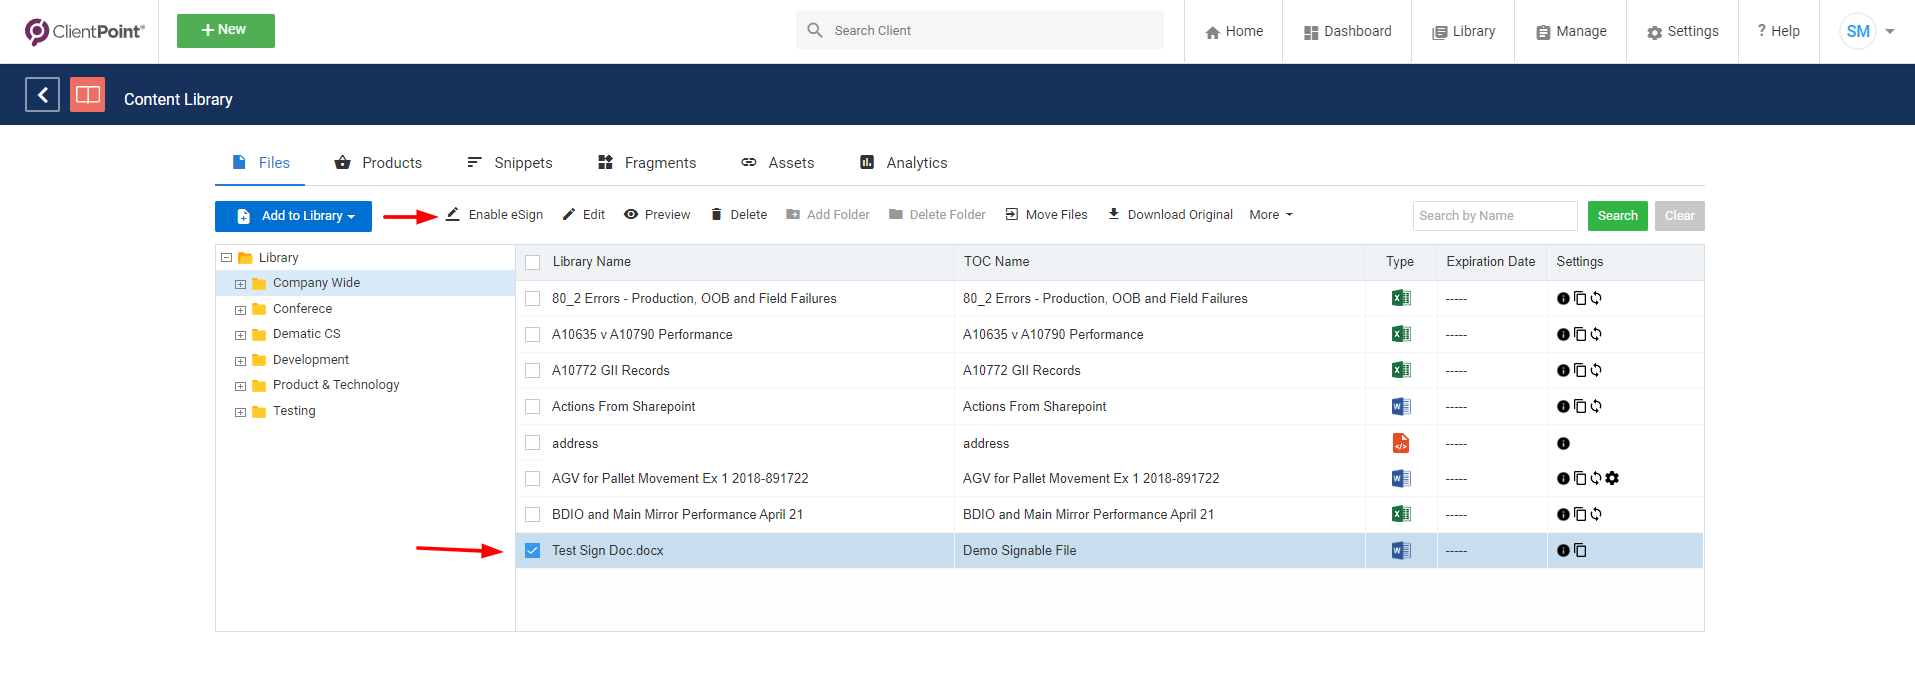
Task: Expand the Dematic CS folder
Action: [240, 335]
